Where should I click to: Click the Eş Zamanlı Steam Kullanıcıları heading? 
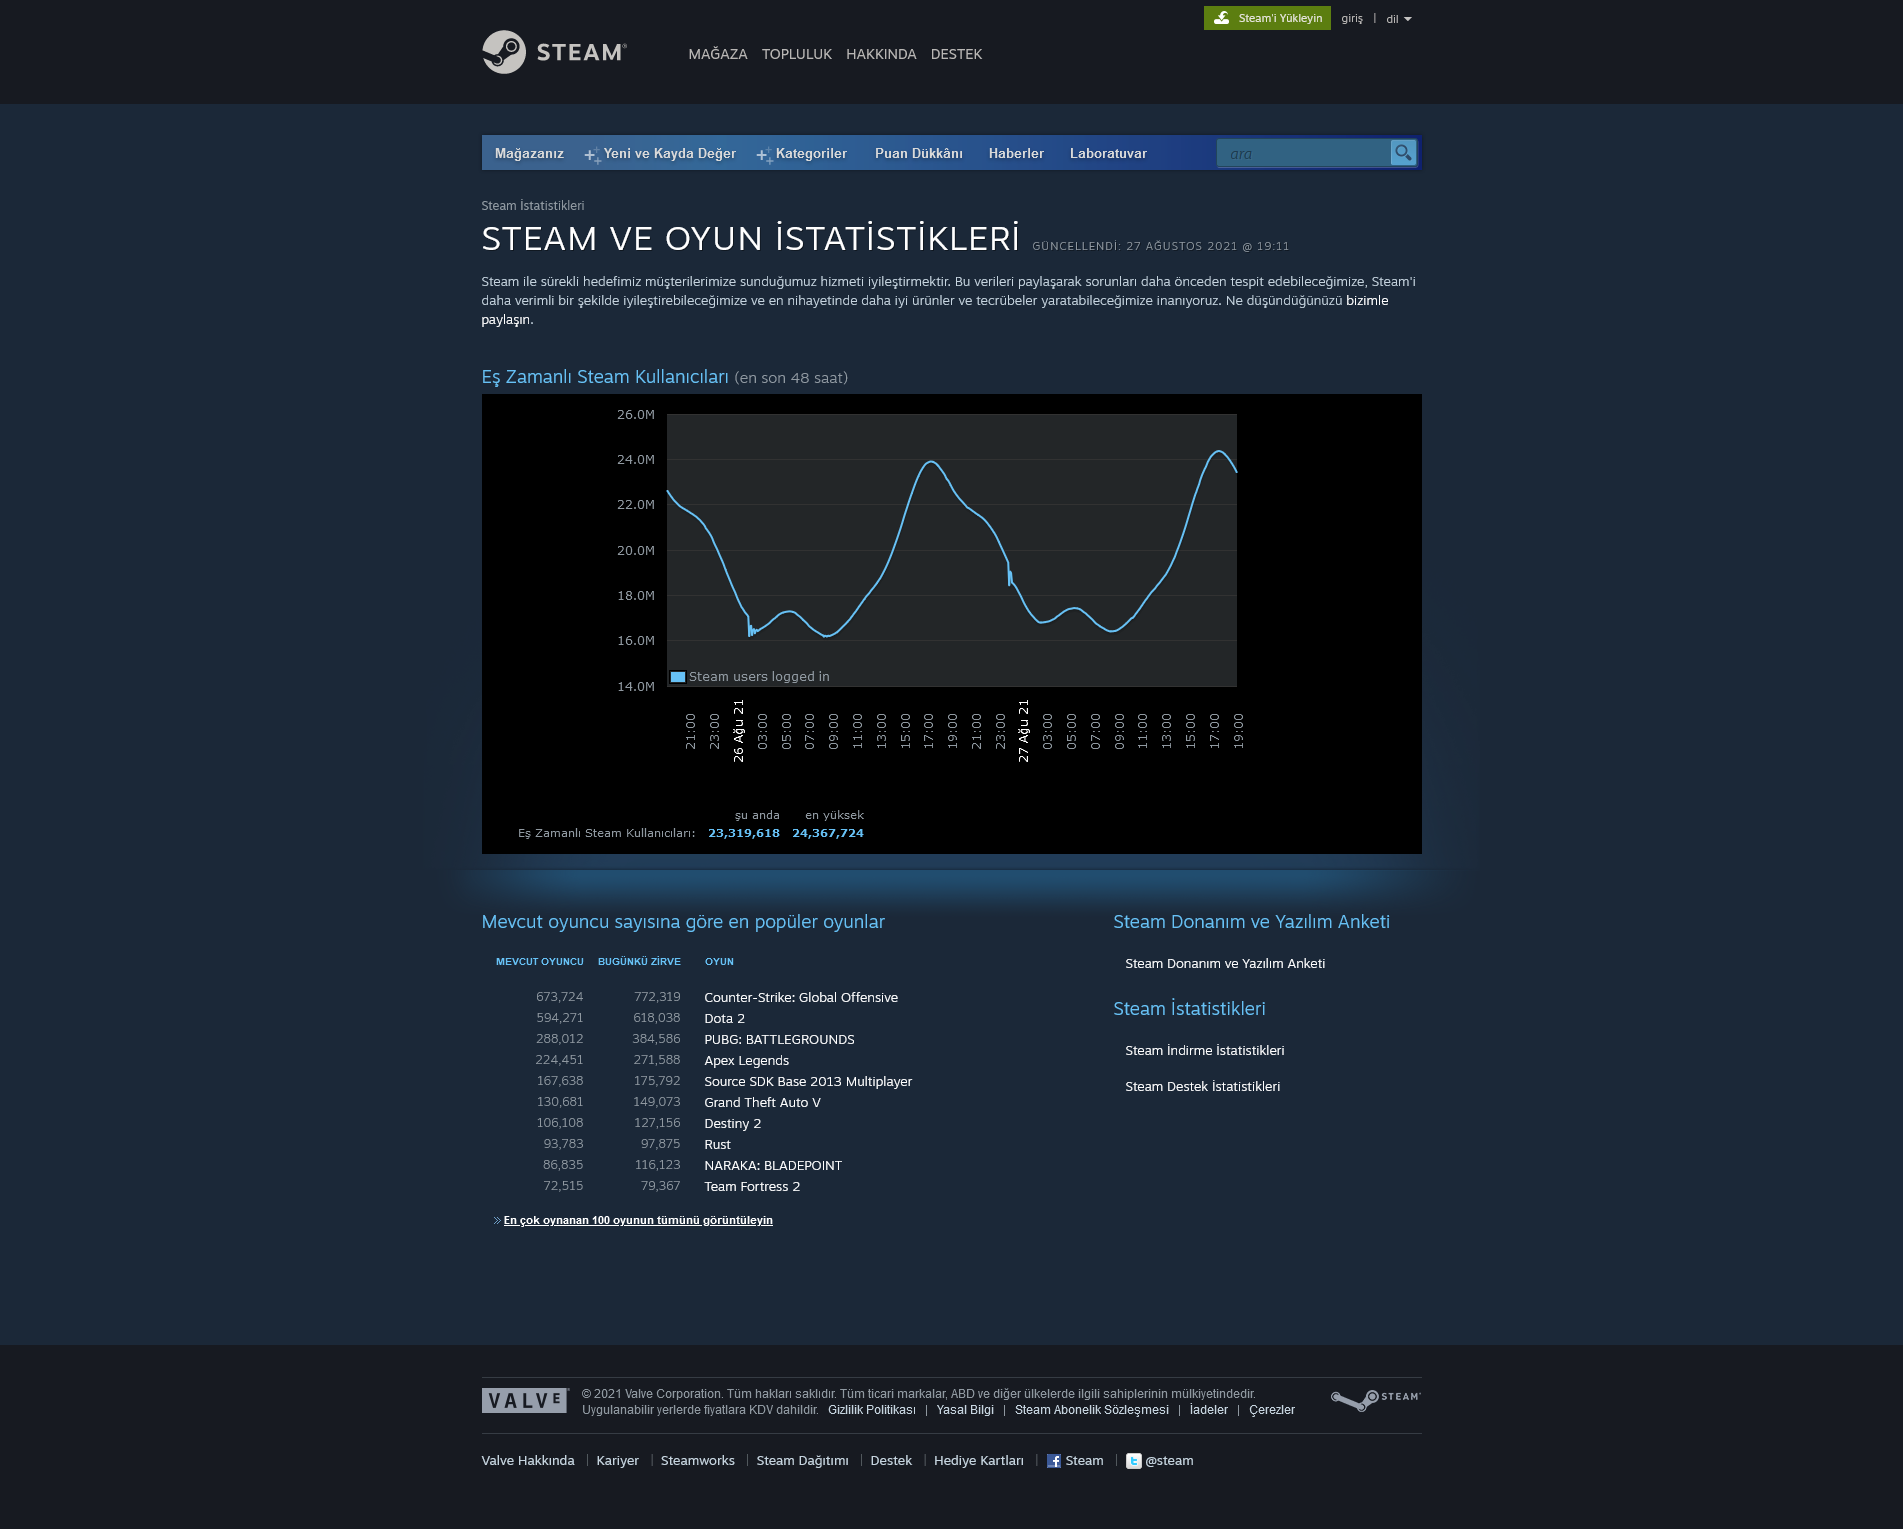pos(605,377)
